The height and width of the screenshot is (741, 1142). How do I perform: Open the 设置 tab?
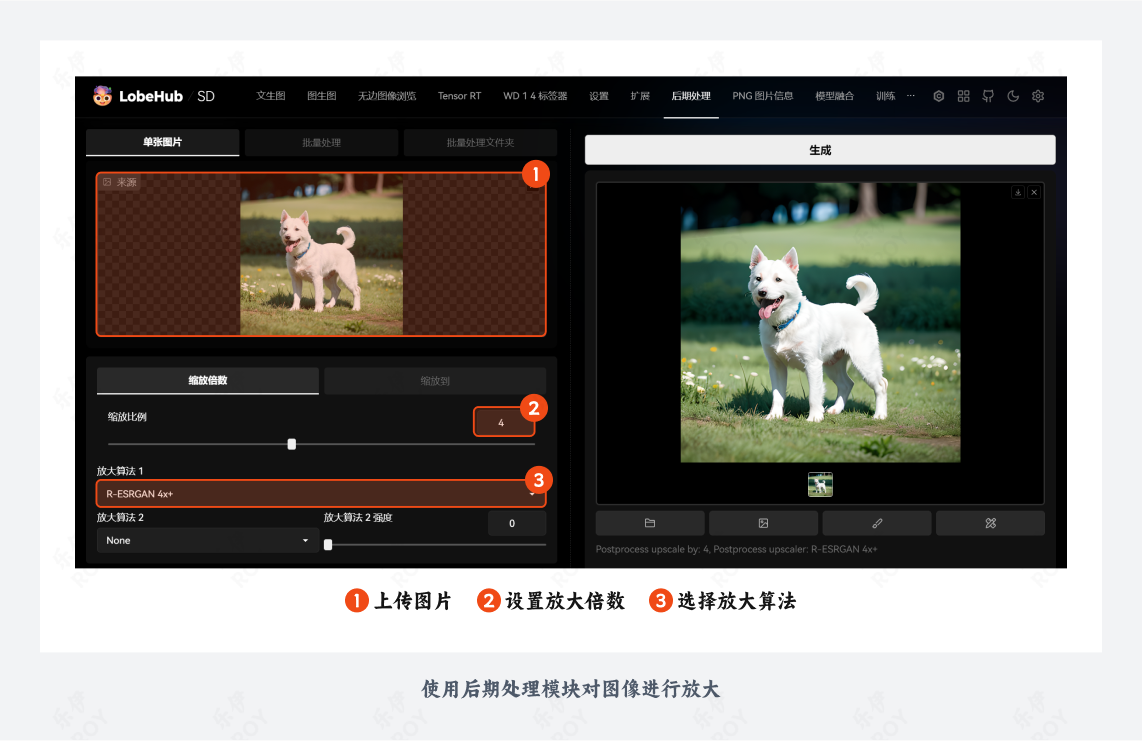click(x=599, y=96)
